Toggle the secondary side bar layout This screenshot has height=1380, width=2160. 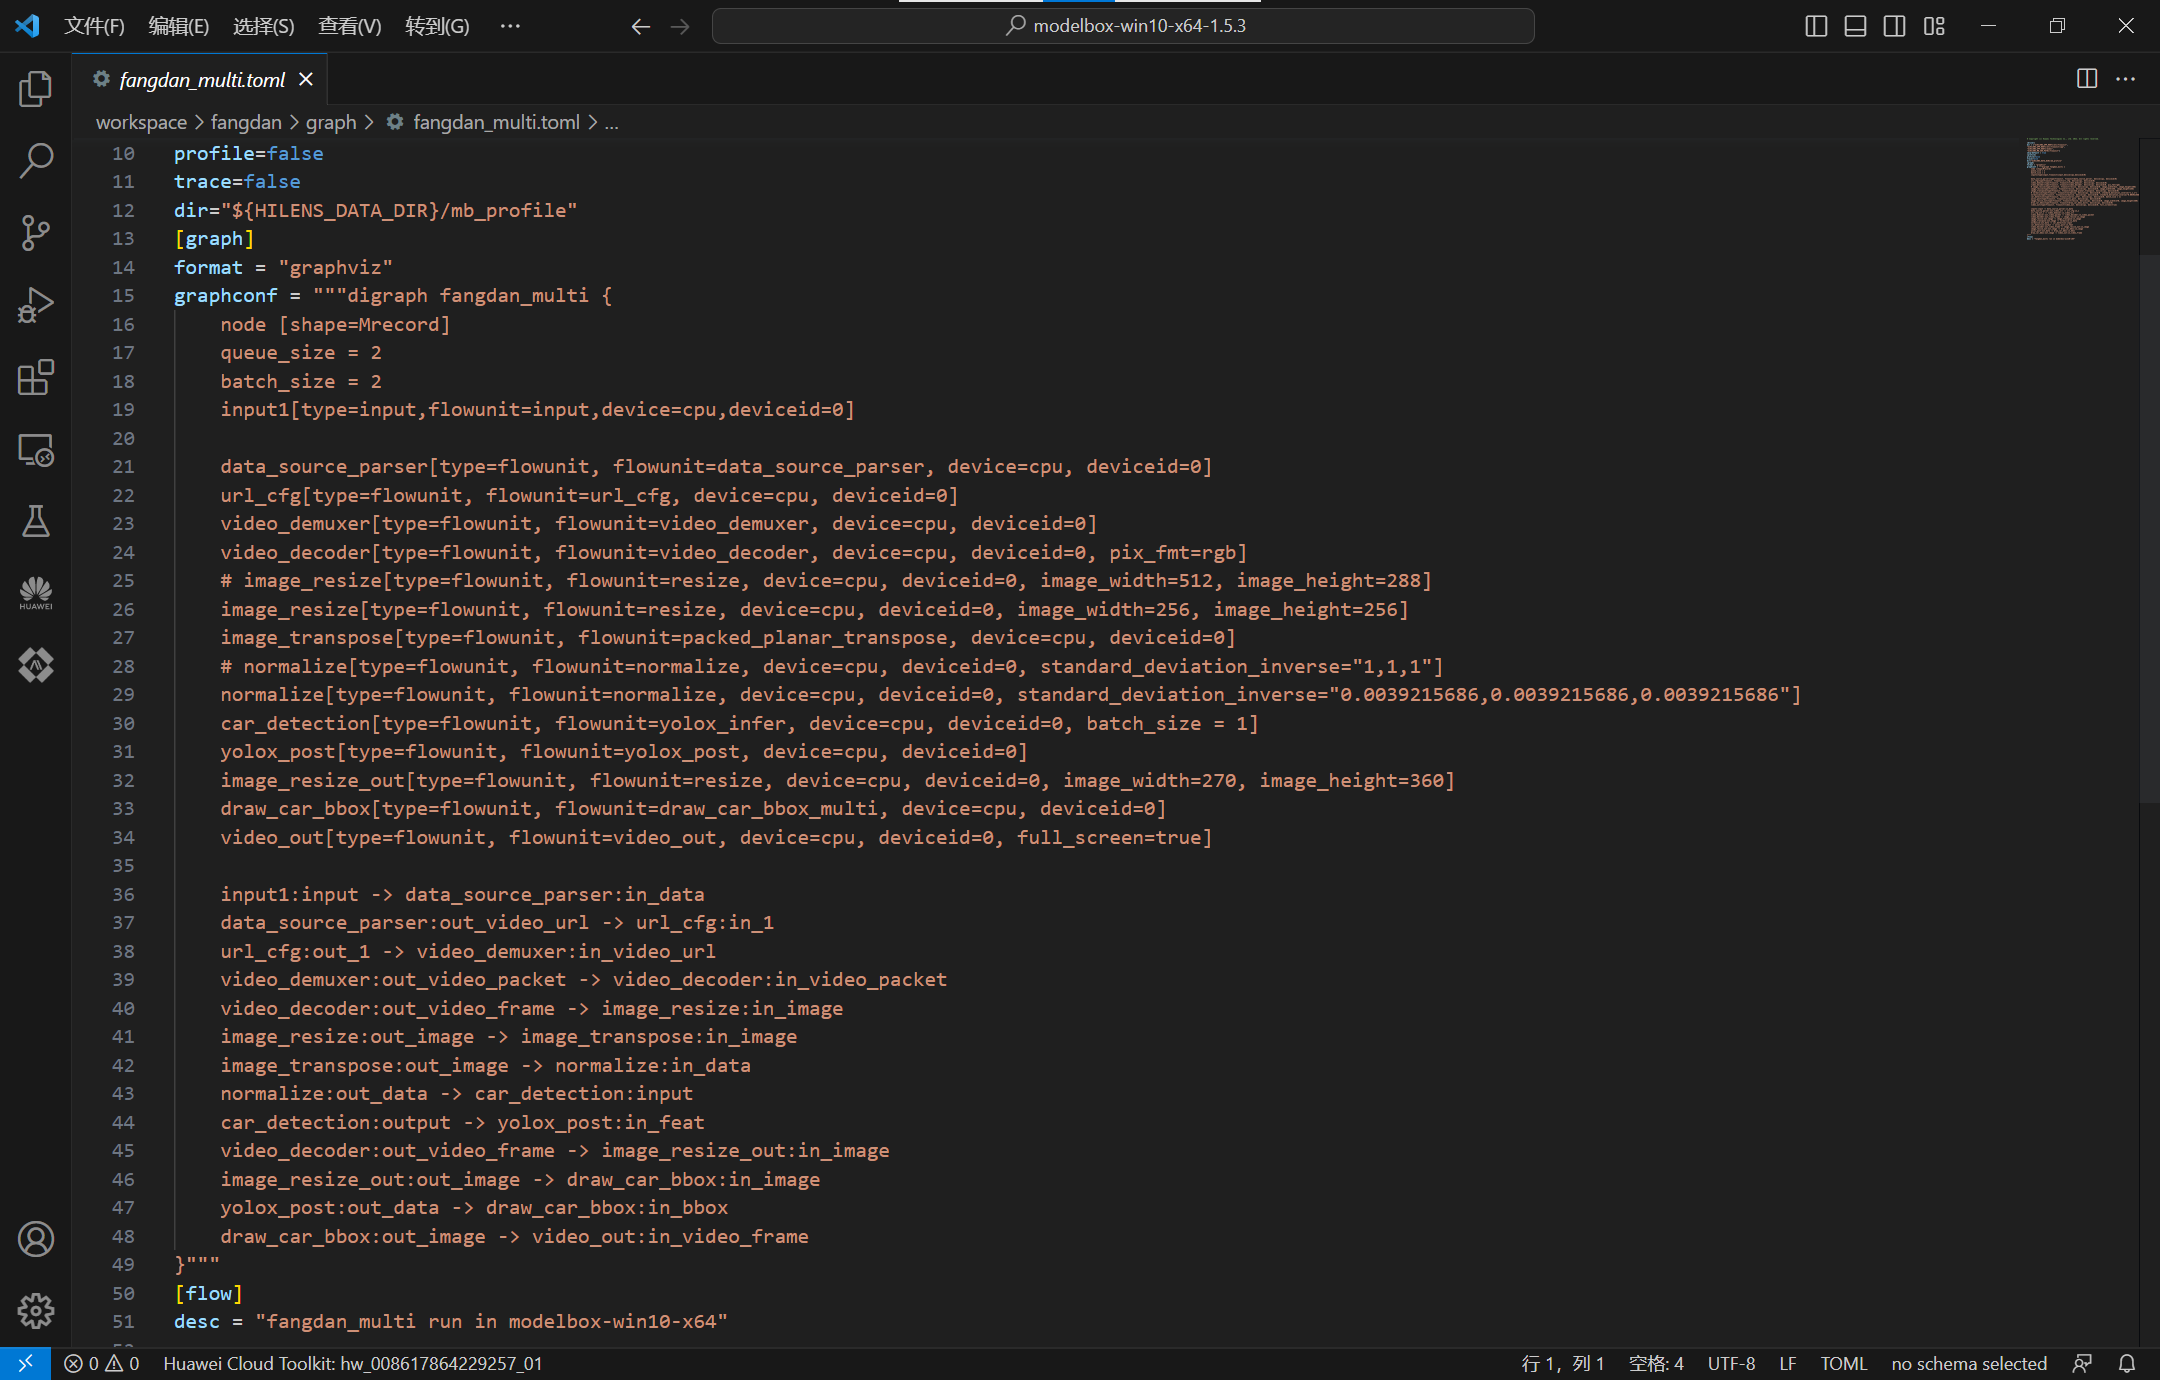coord(1894,26)
